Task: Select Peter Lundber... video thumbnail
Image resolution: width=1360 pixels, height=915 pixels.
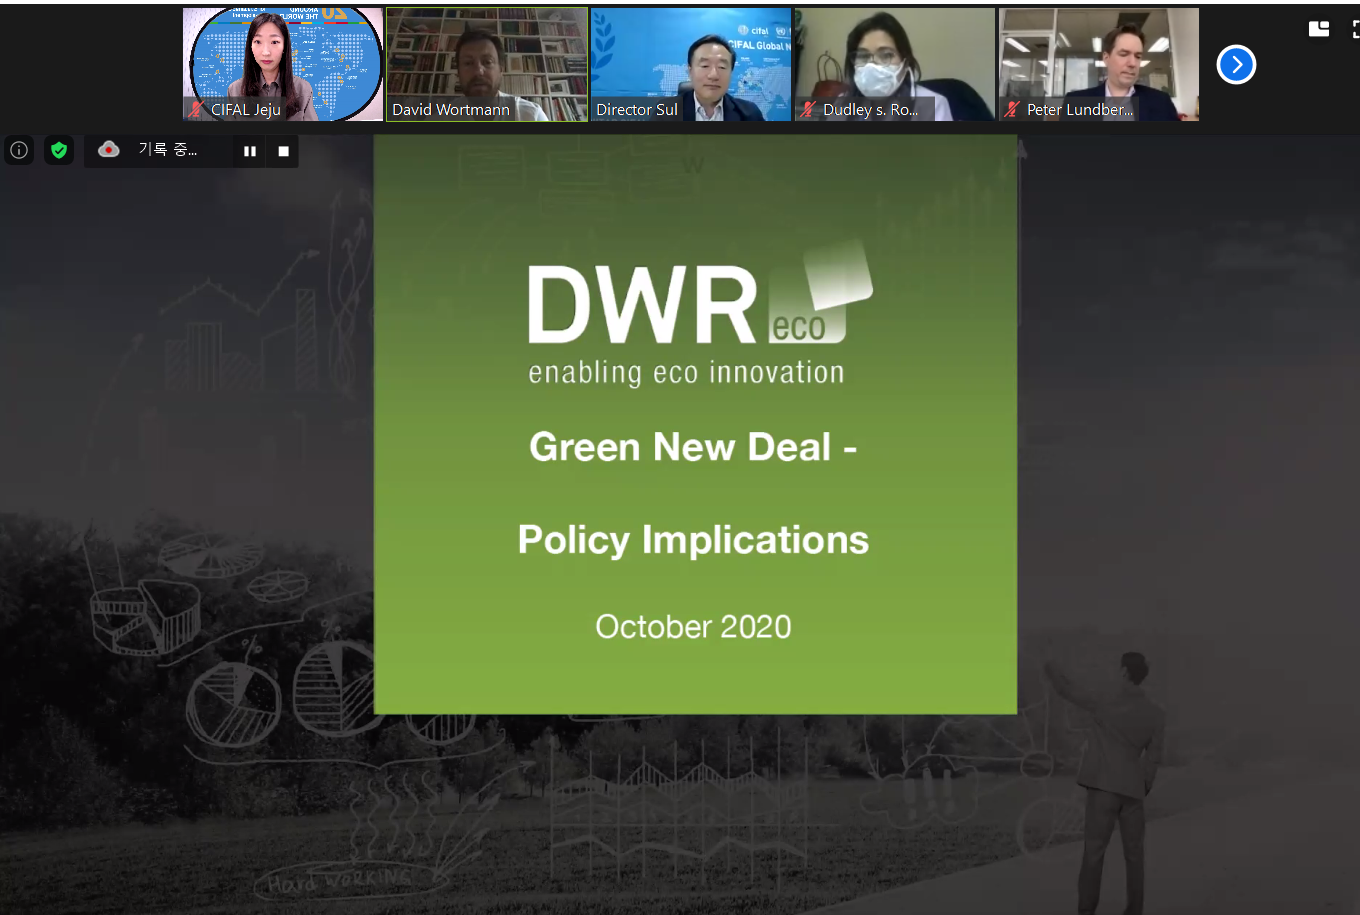Action: 1099,64
